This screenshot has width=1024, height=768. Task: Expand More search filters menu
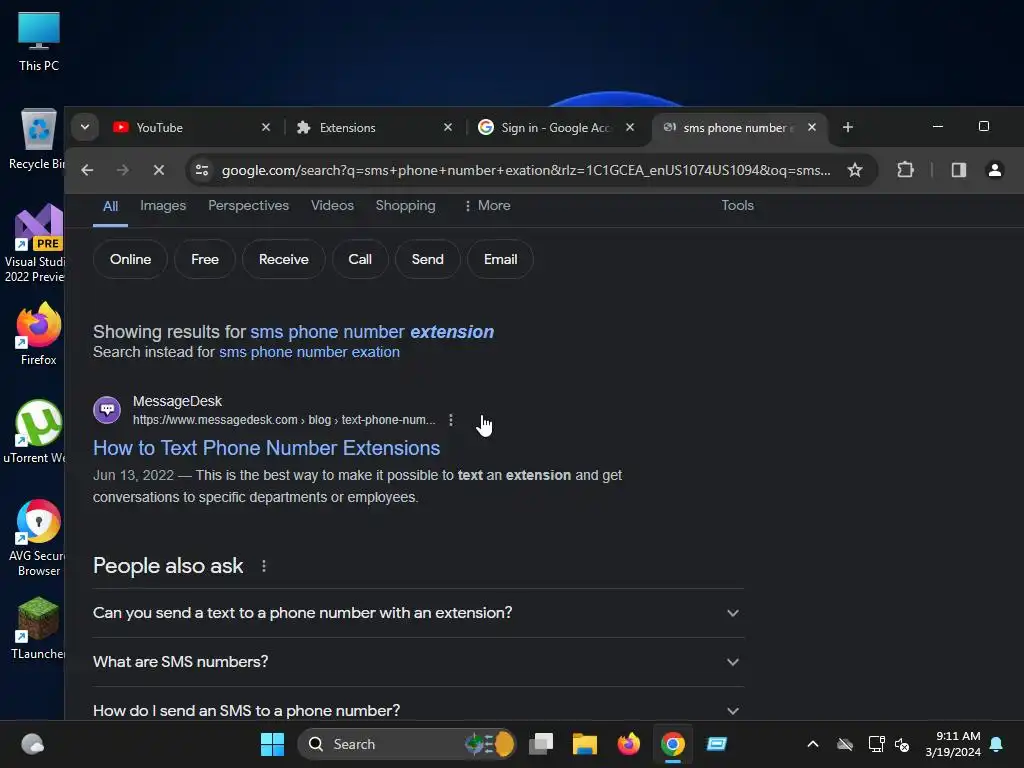tap(487, 206)
